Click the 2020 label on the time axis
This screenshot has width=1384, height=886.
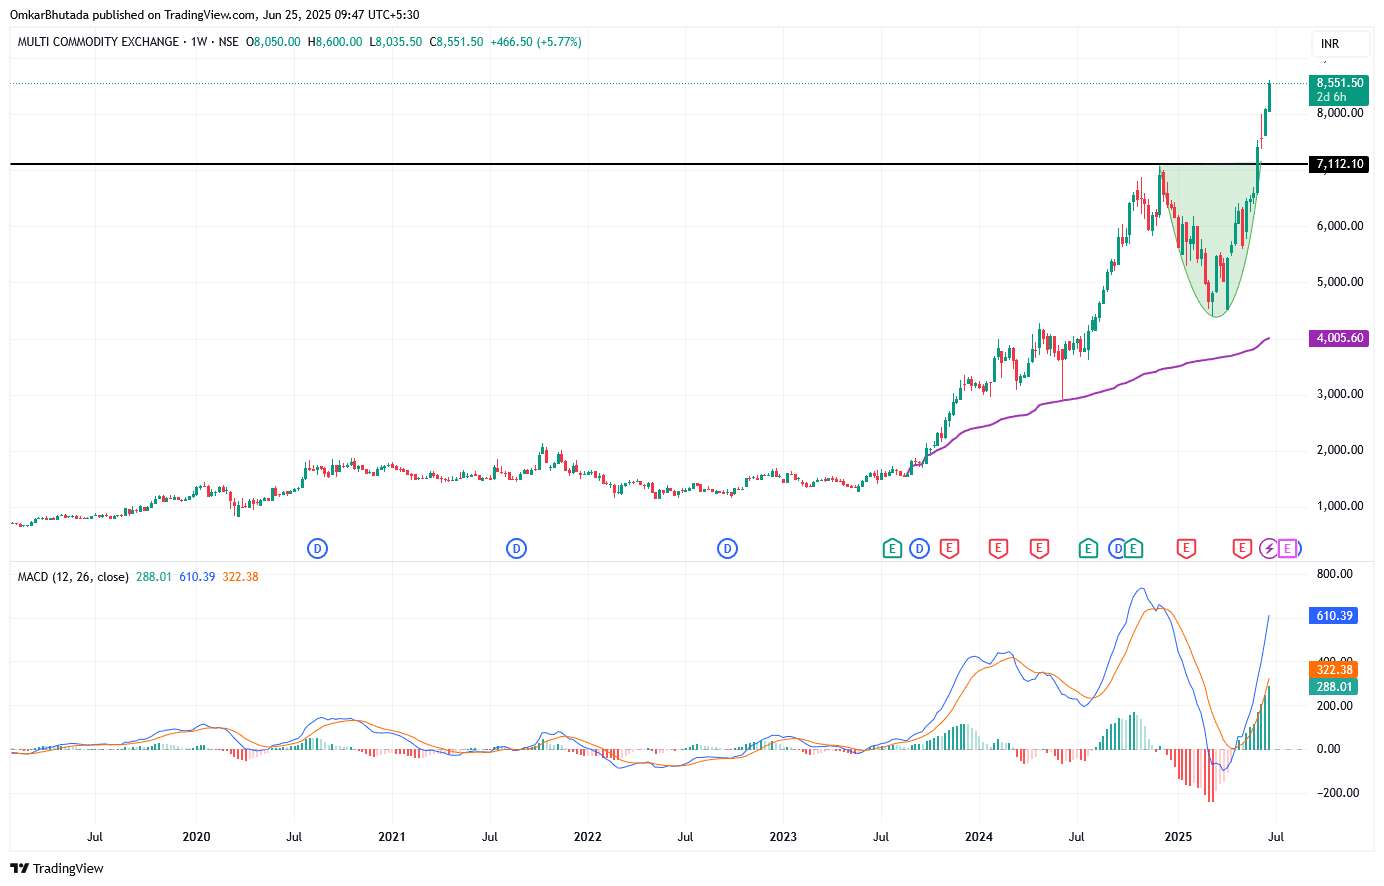point(197,837)
